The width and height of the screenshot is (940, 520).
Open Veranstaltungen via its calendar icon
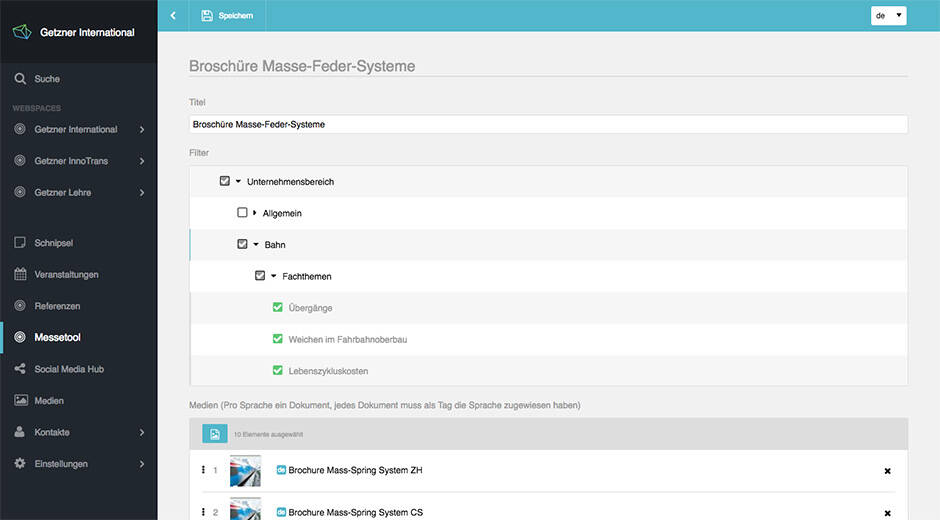[20, 274]
